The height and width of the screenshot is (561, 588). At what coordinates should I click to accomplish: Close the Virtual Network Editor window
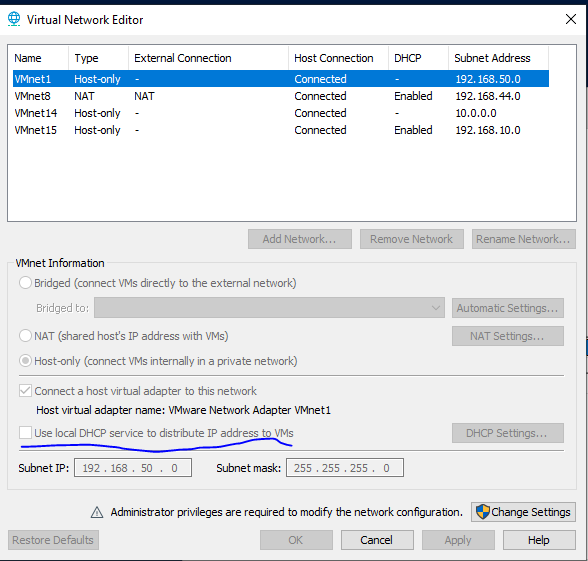point(570,19)
